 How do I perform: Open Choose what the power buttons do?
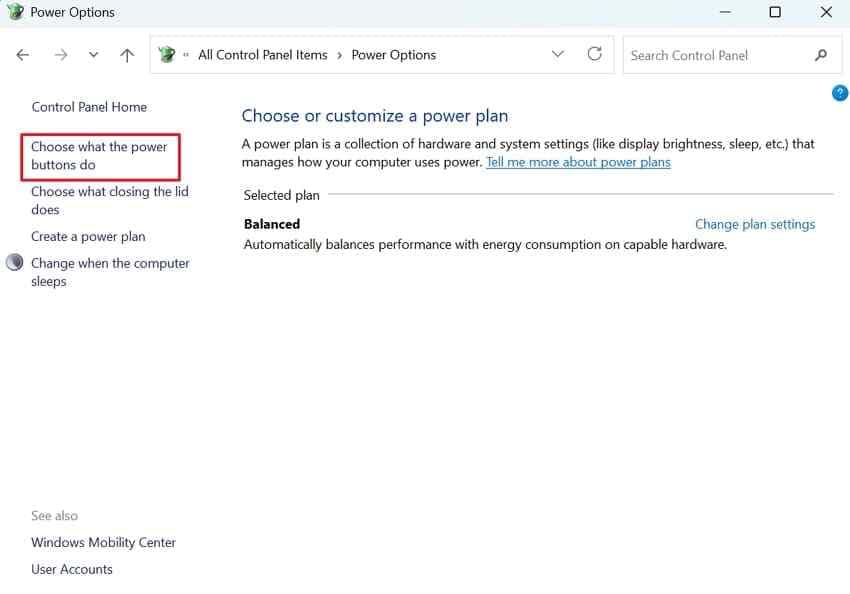[x=99, y=156]
